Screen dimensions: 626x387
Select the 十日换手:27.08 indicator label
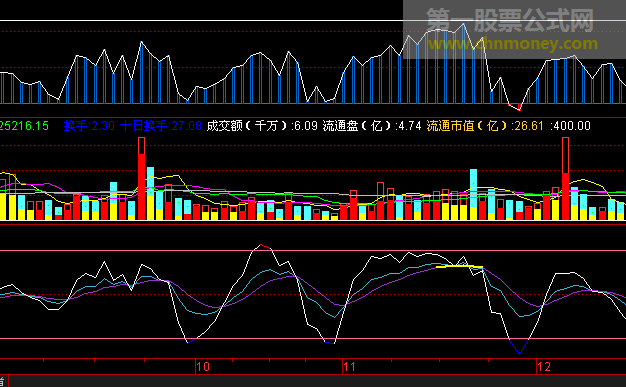(x=161, y=126)
